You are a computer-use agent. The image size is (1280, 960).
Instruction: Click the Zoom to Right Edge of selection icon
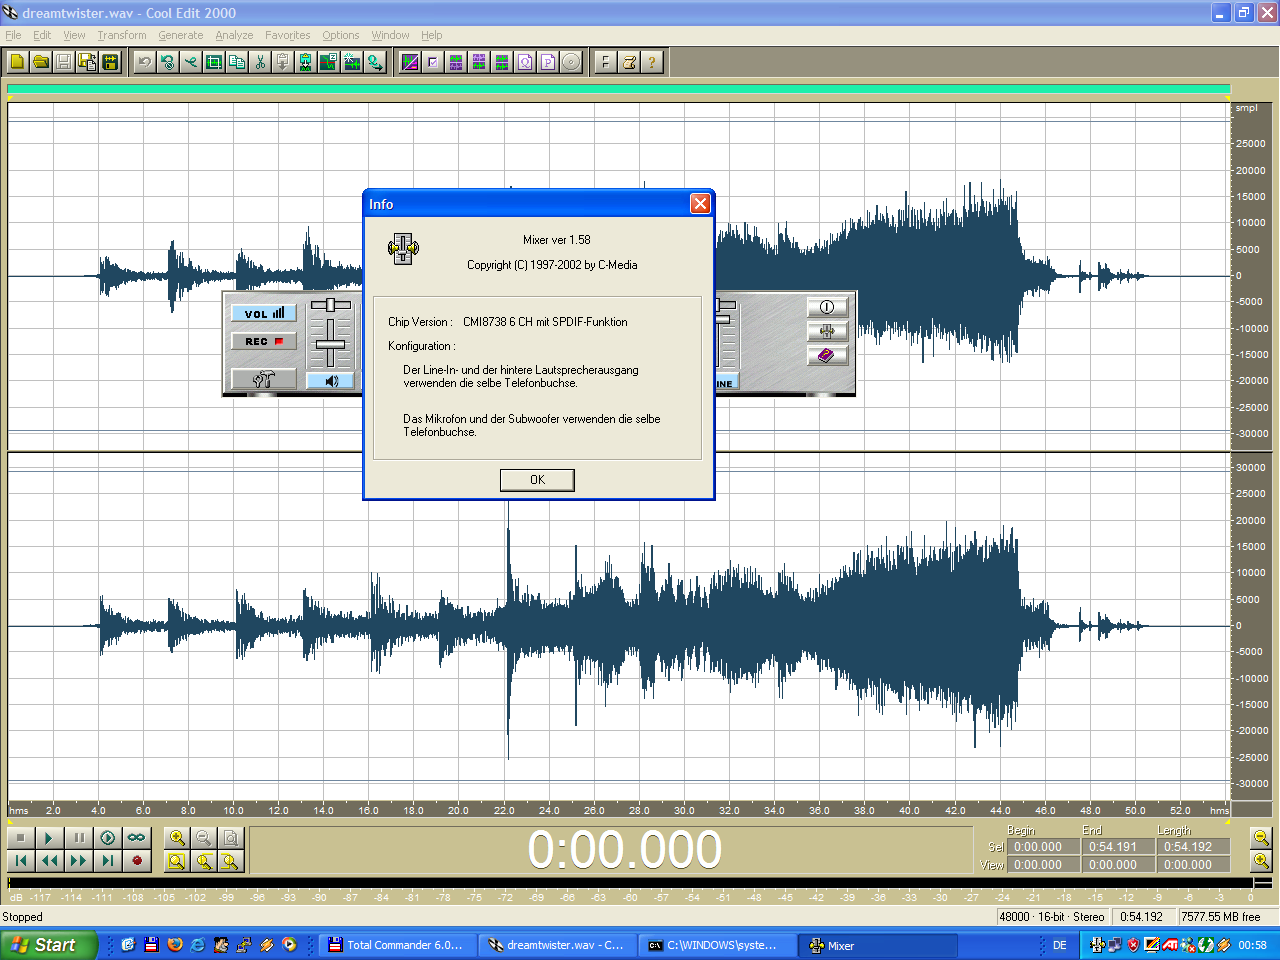click(x=231, y=861)
